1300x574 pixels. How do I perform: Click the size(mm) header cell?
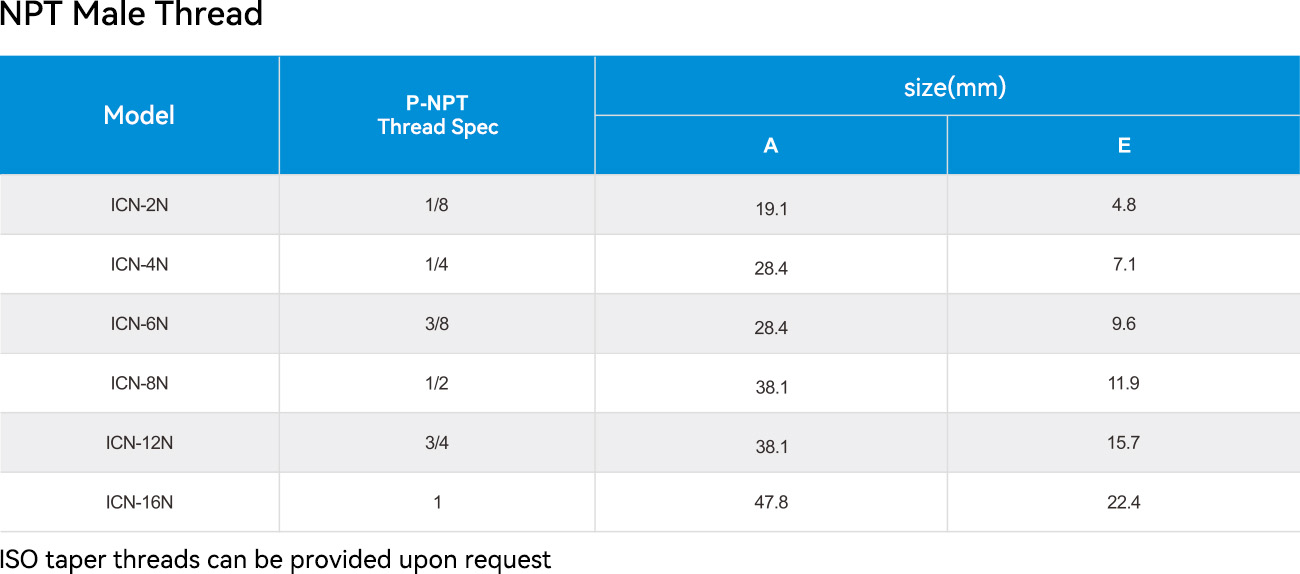point(948,86)
